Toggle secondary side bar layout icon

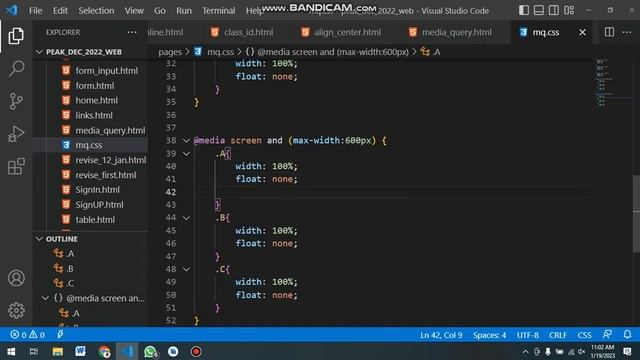(553, 10)
